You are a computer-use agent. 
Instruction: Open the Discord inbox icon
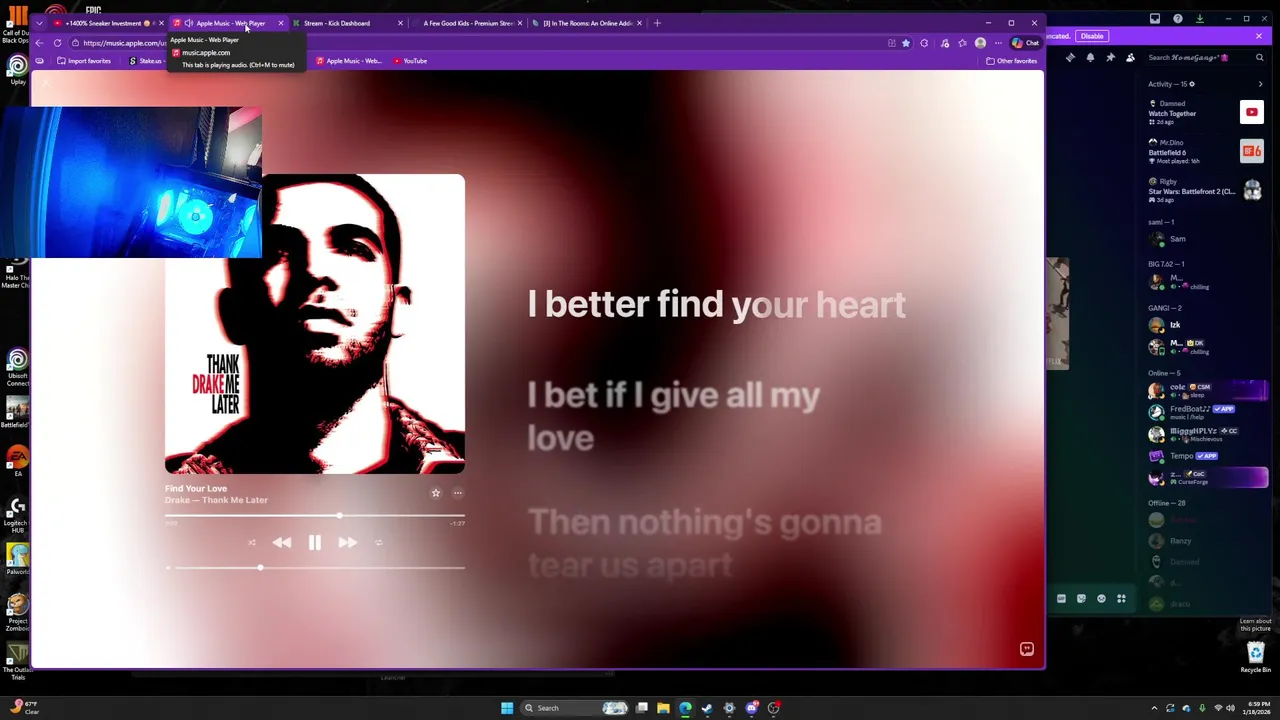click(1155, 18)
